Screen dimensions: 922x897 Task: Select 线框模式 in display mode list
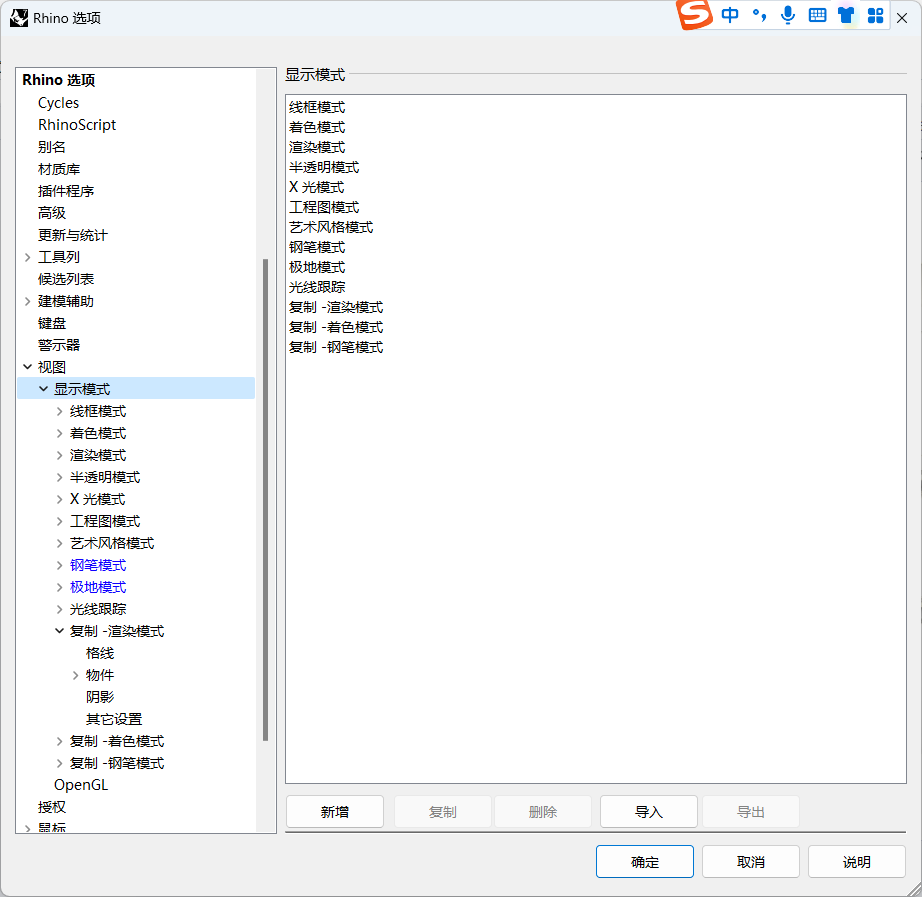[317, 107]
